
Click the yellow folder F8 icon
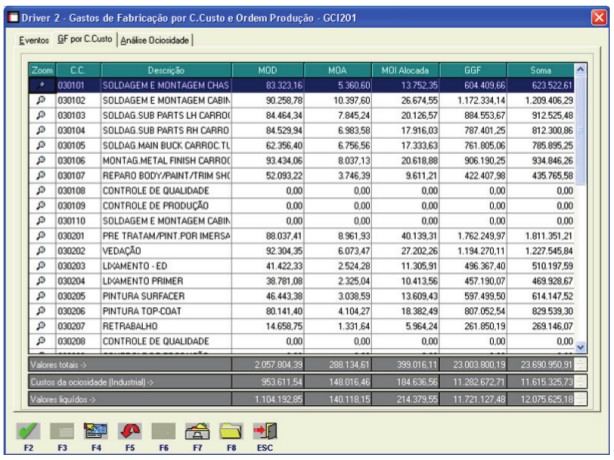tap(231, 431)
